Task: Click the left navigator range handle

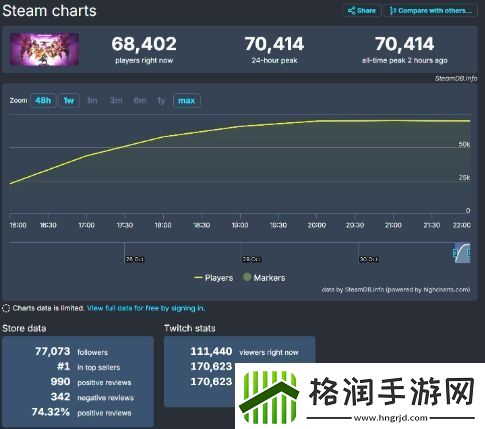Action: tap(455, 253)
